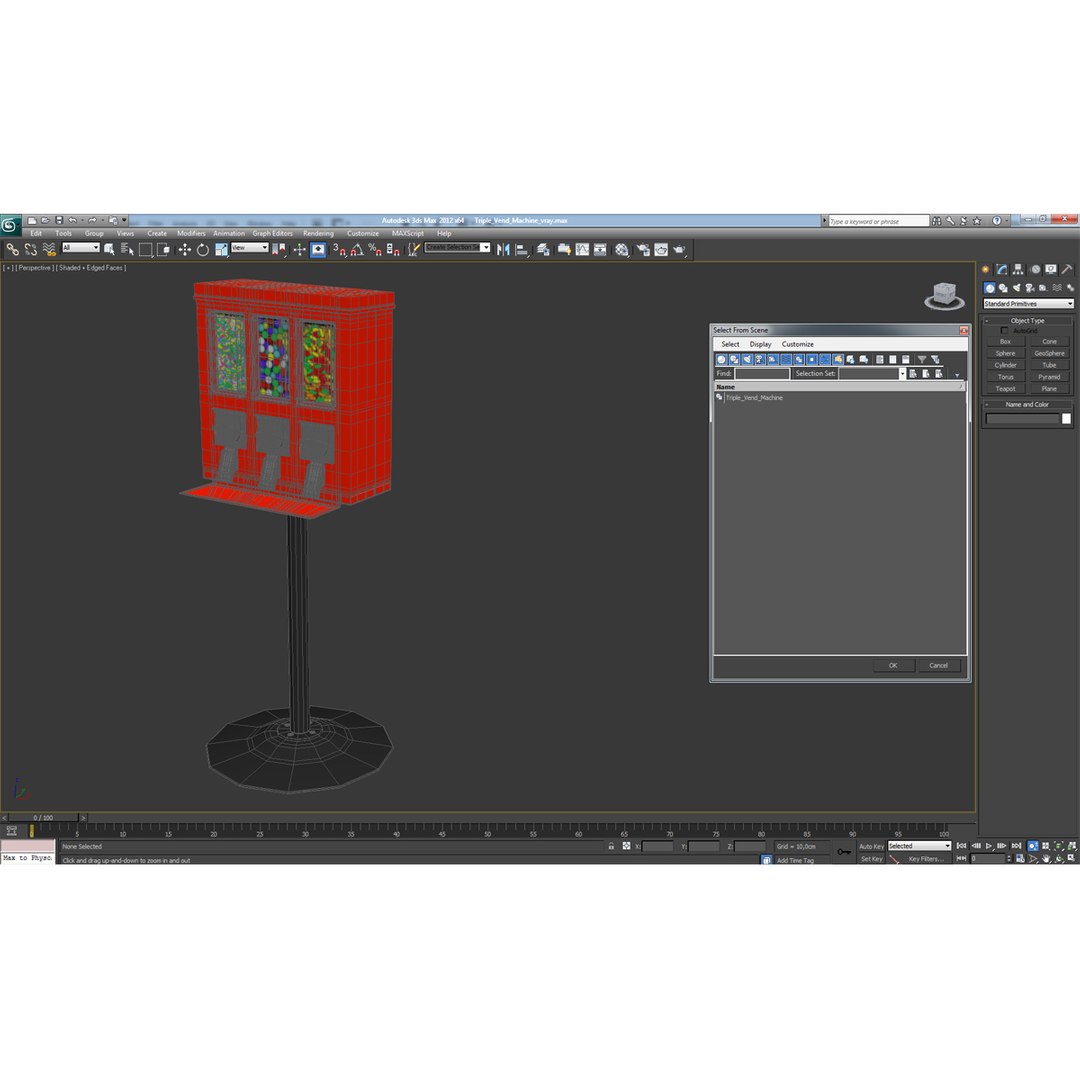The image size is (1080, 1080).
Task: Activate Select and Manipulate tool
Action: click(300, 249)
